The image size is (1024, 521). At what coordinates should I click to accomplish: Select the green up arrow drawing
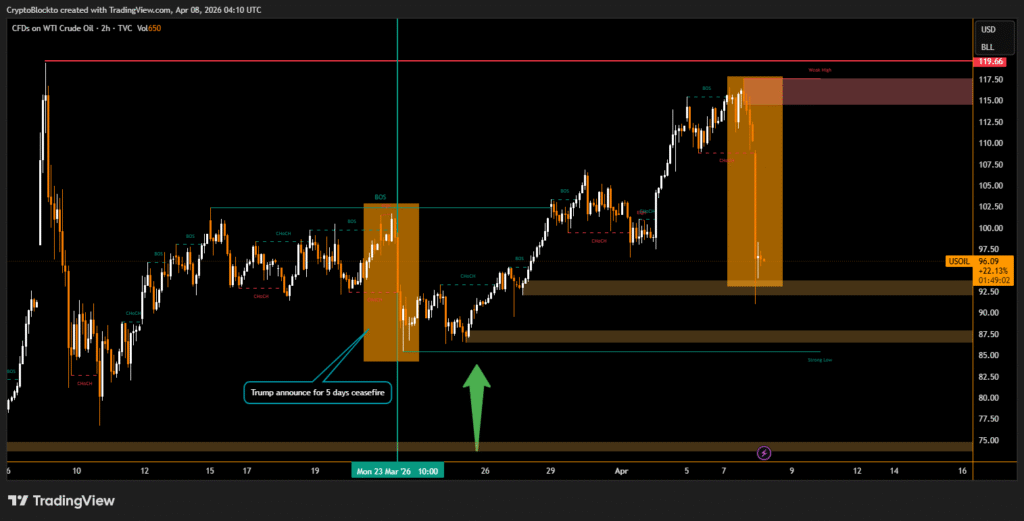tap(477, 400)
